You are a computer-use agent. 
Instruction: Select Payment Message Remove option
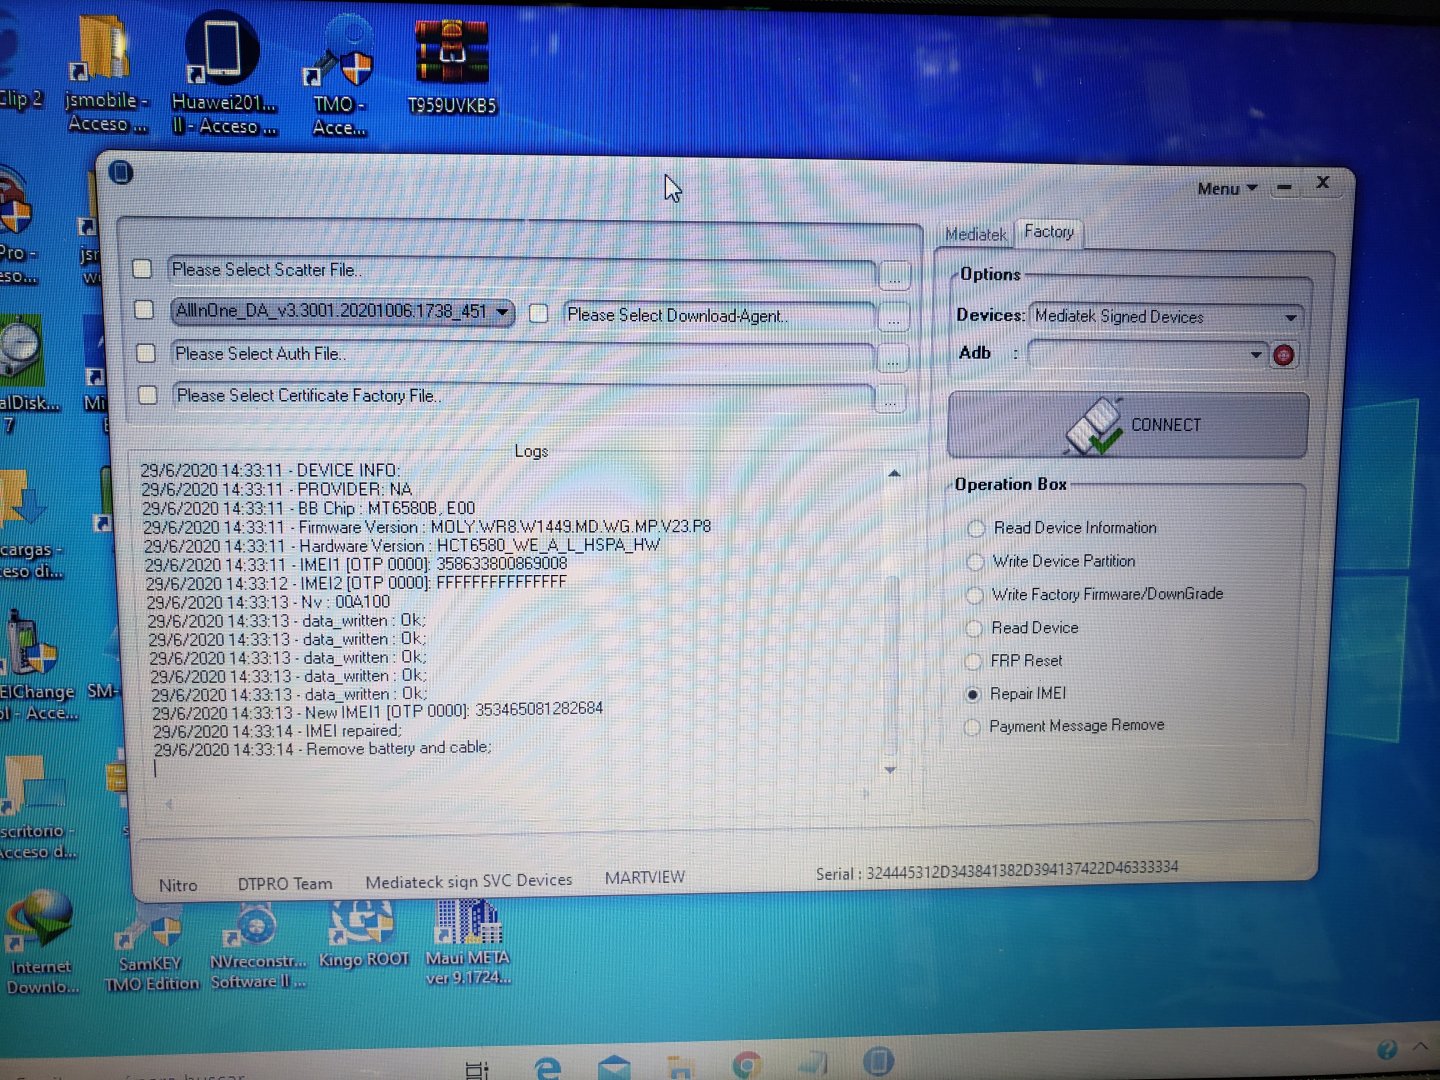click(972, 727)
